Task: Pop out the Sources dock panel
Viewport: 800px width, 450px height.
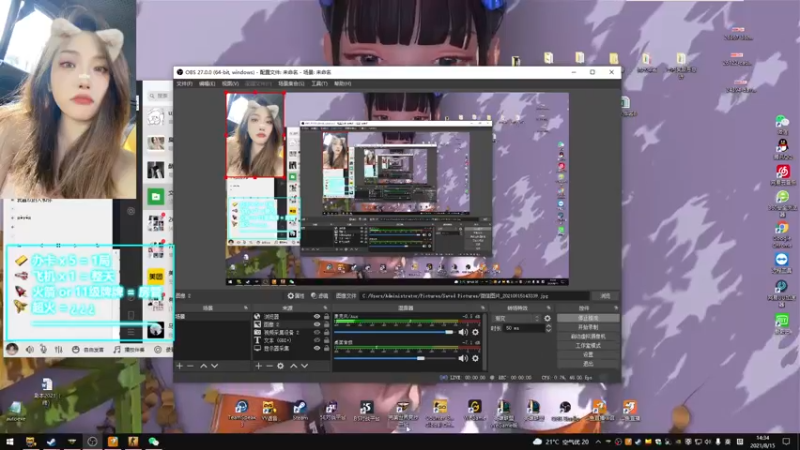Action: pos(325,308)
